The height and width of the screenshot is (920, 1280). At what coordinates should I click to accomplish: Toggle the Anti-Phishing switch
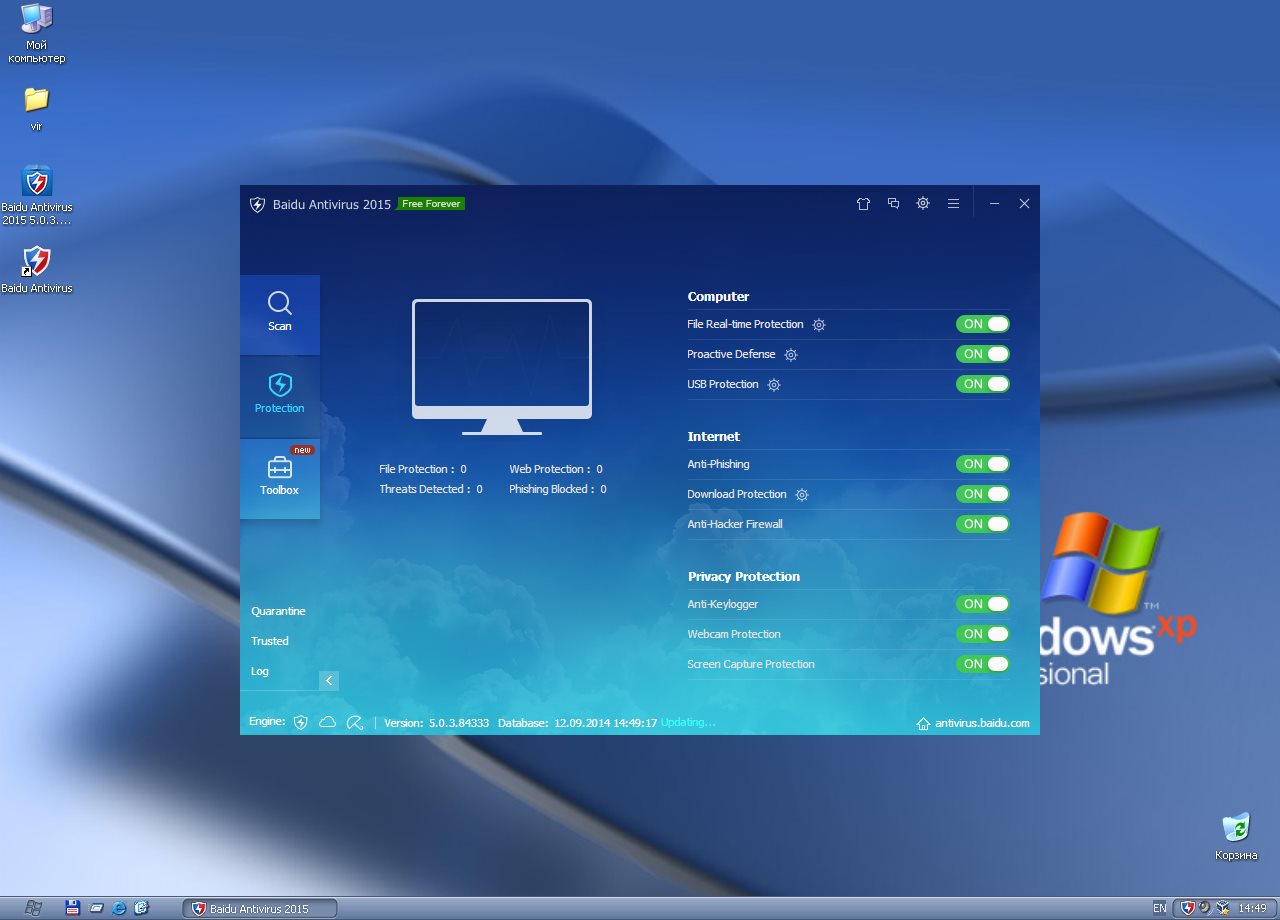983,464
